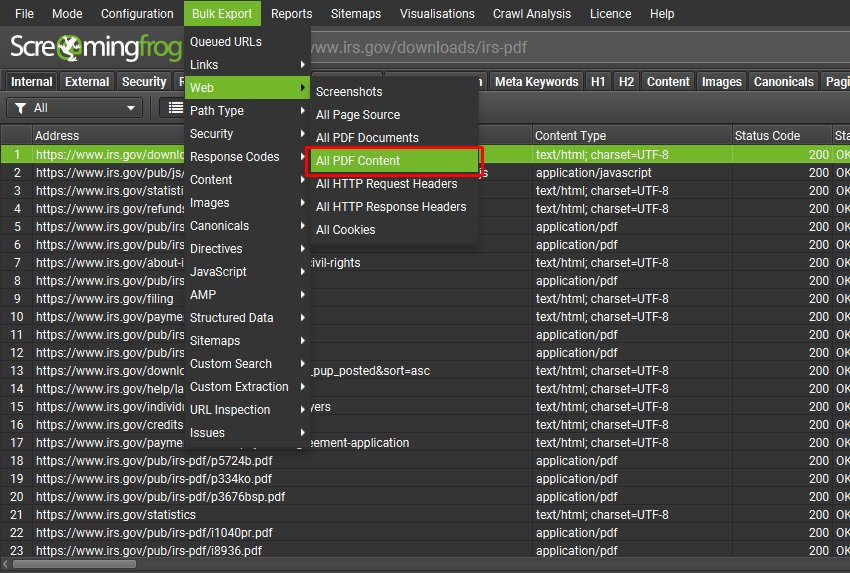Close the Bulk Export menu
Image resolution: width=850 pixels, height=573 pixels.
[x=222, y=14]
